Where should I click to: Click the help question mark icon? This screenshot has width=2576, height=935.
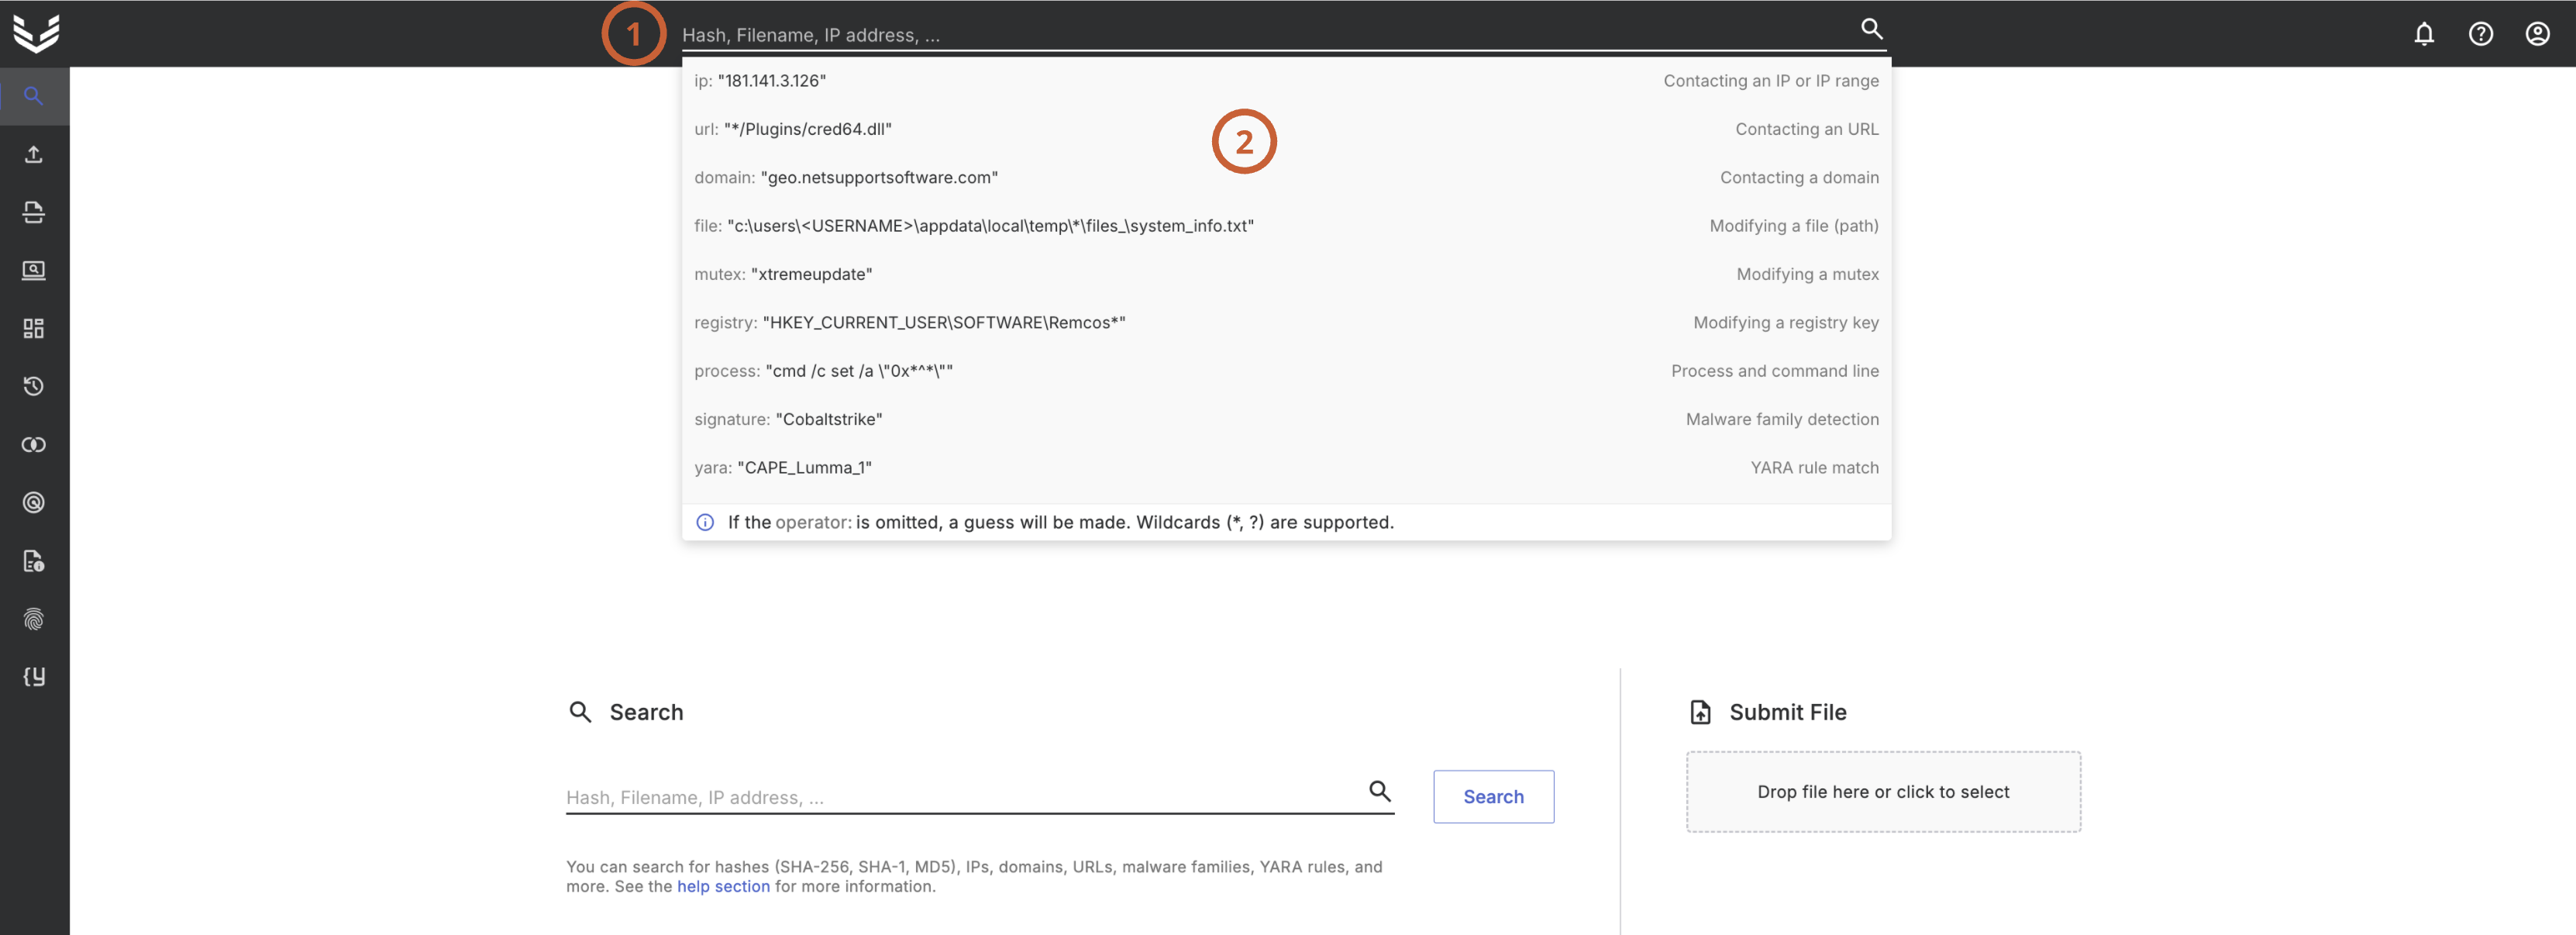pyautogui.click(x=2480, y=34)
